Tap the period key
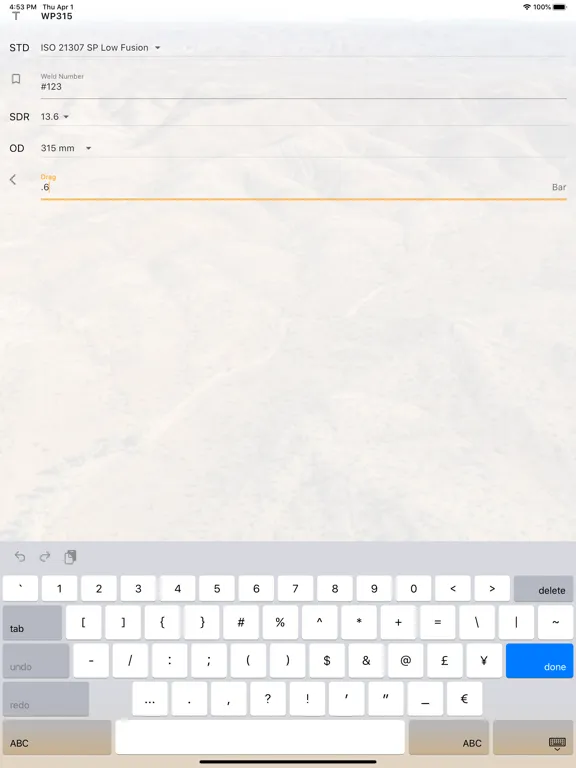This screenshot has height=768, width=576. 189,699
